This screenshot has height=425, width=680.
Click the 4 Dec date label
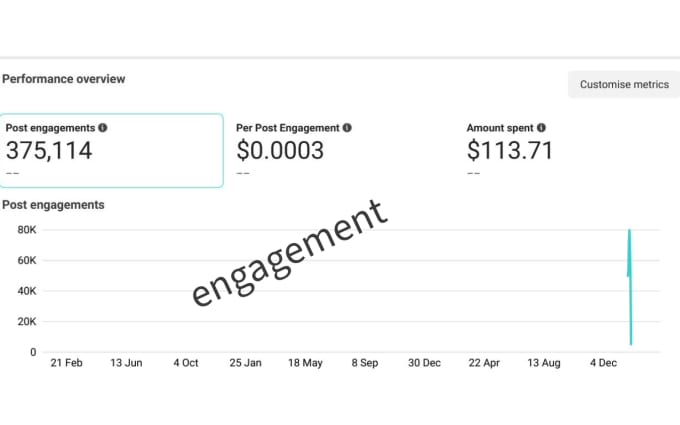(x=603, y=363)
